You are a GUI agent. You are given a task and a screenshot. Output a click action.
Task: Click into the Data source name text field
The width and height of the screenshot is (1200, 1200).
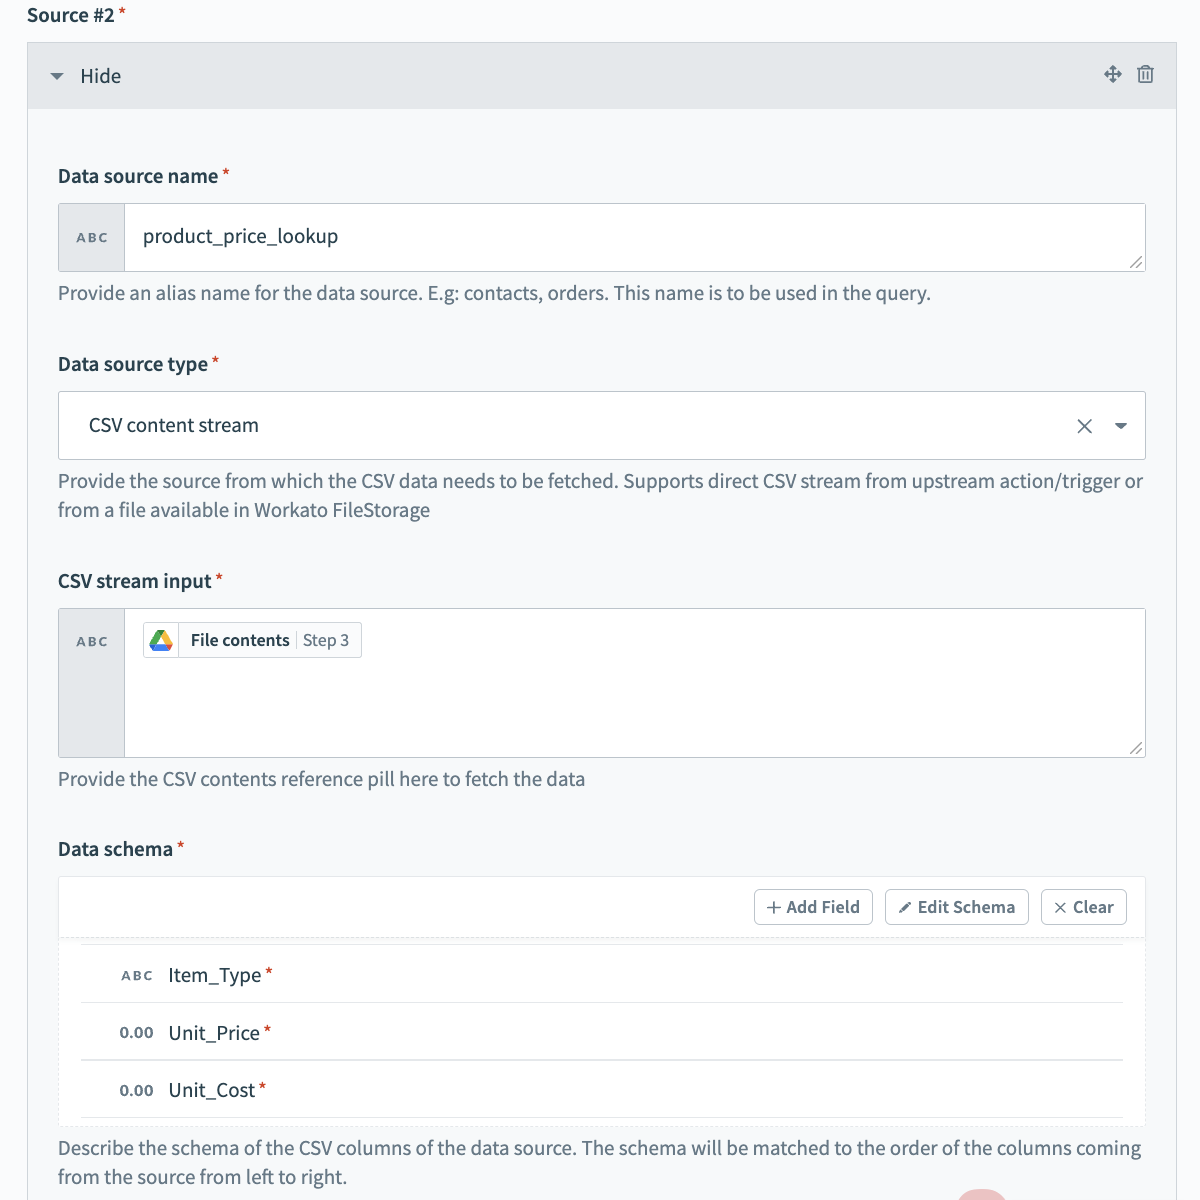tap(630, 238)
